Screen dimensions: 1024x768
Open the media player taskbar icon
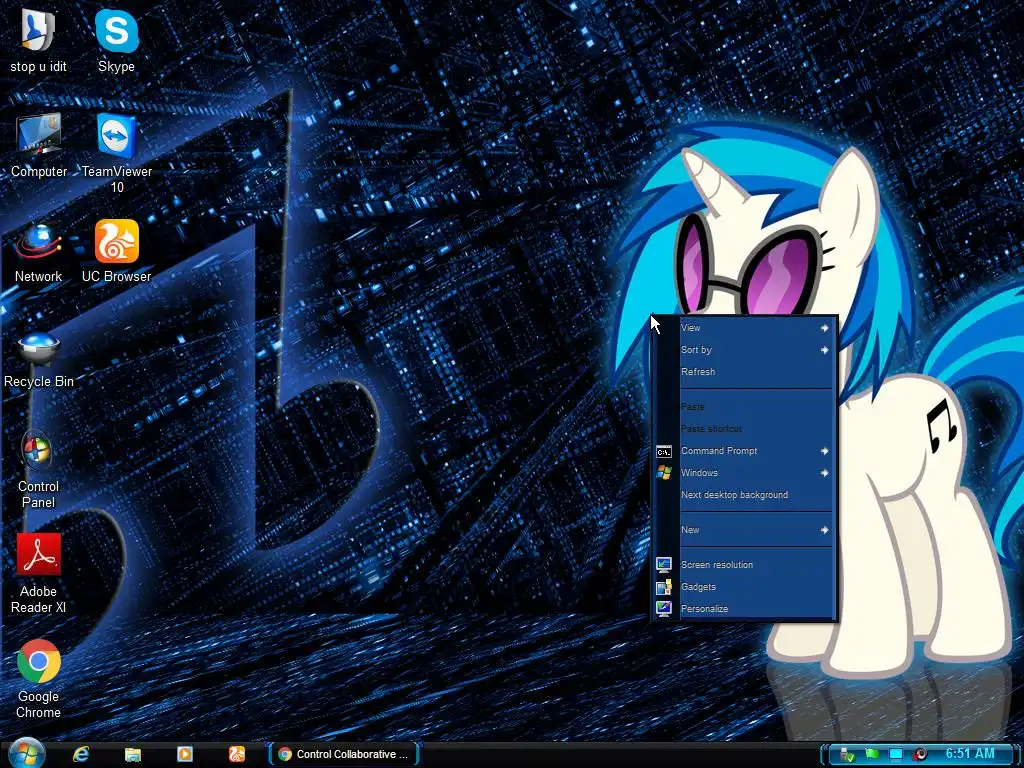[185, 754]
